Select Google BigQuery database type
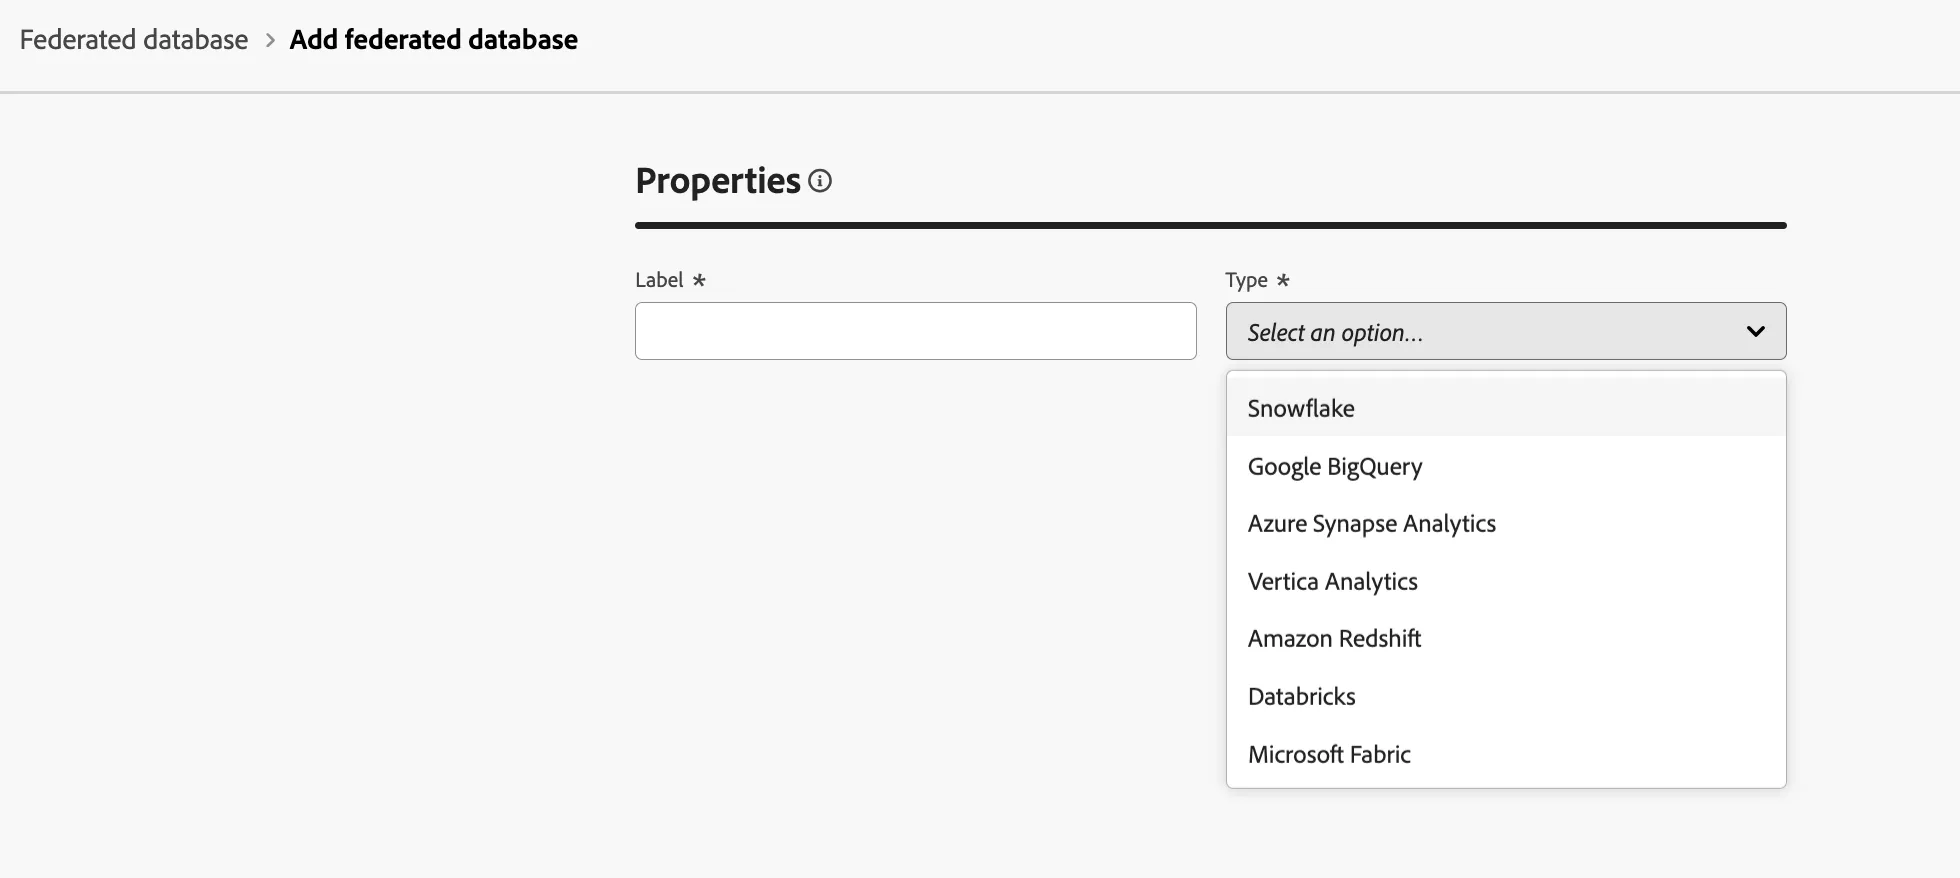The height and width of the screenshot is (878, 1960). pyautogui.click(x=1506, y=466)
